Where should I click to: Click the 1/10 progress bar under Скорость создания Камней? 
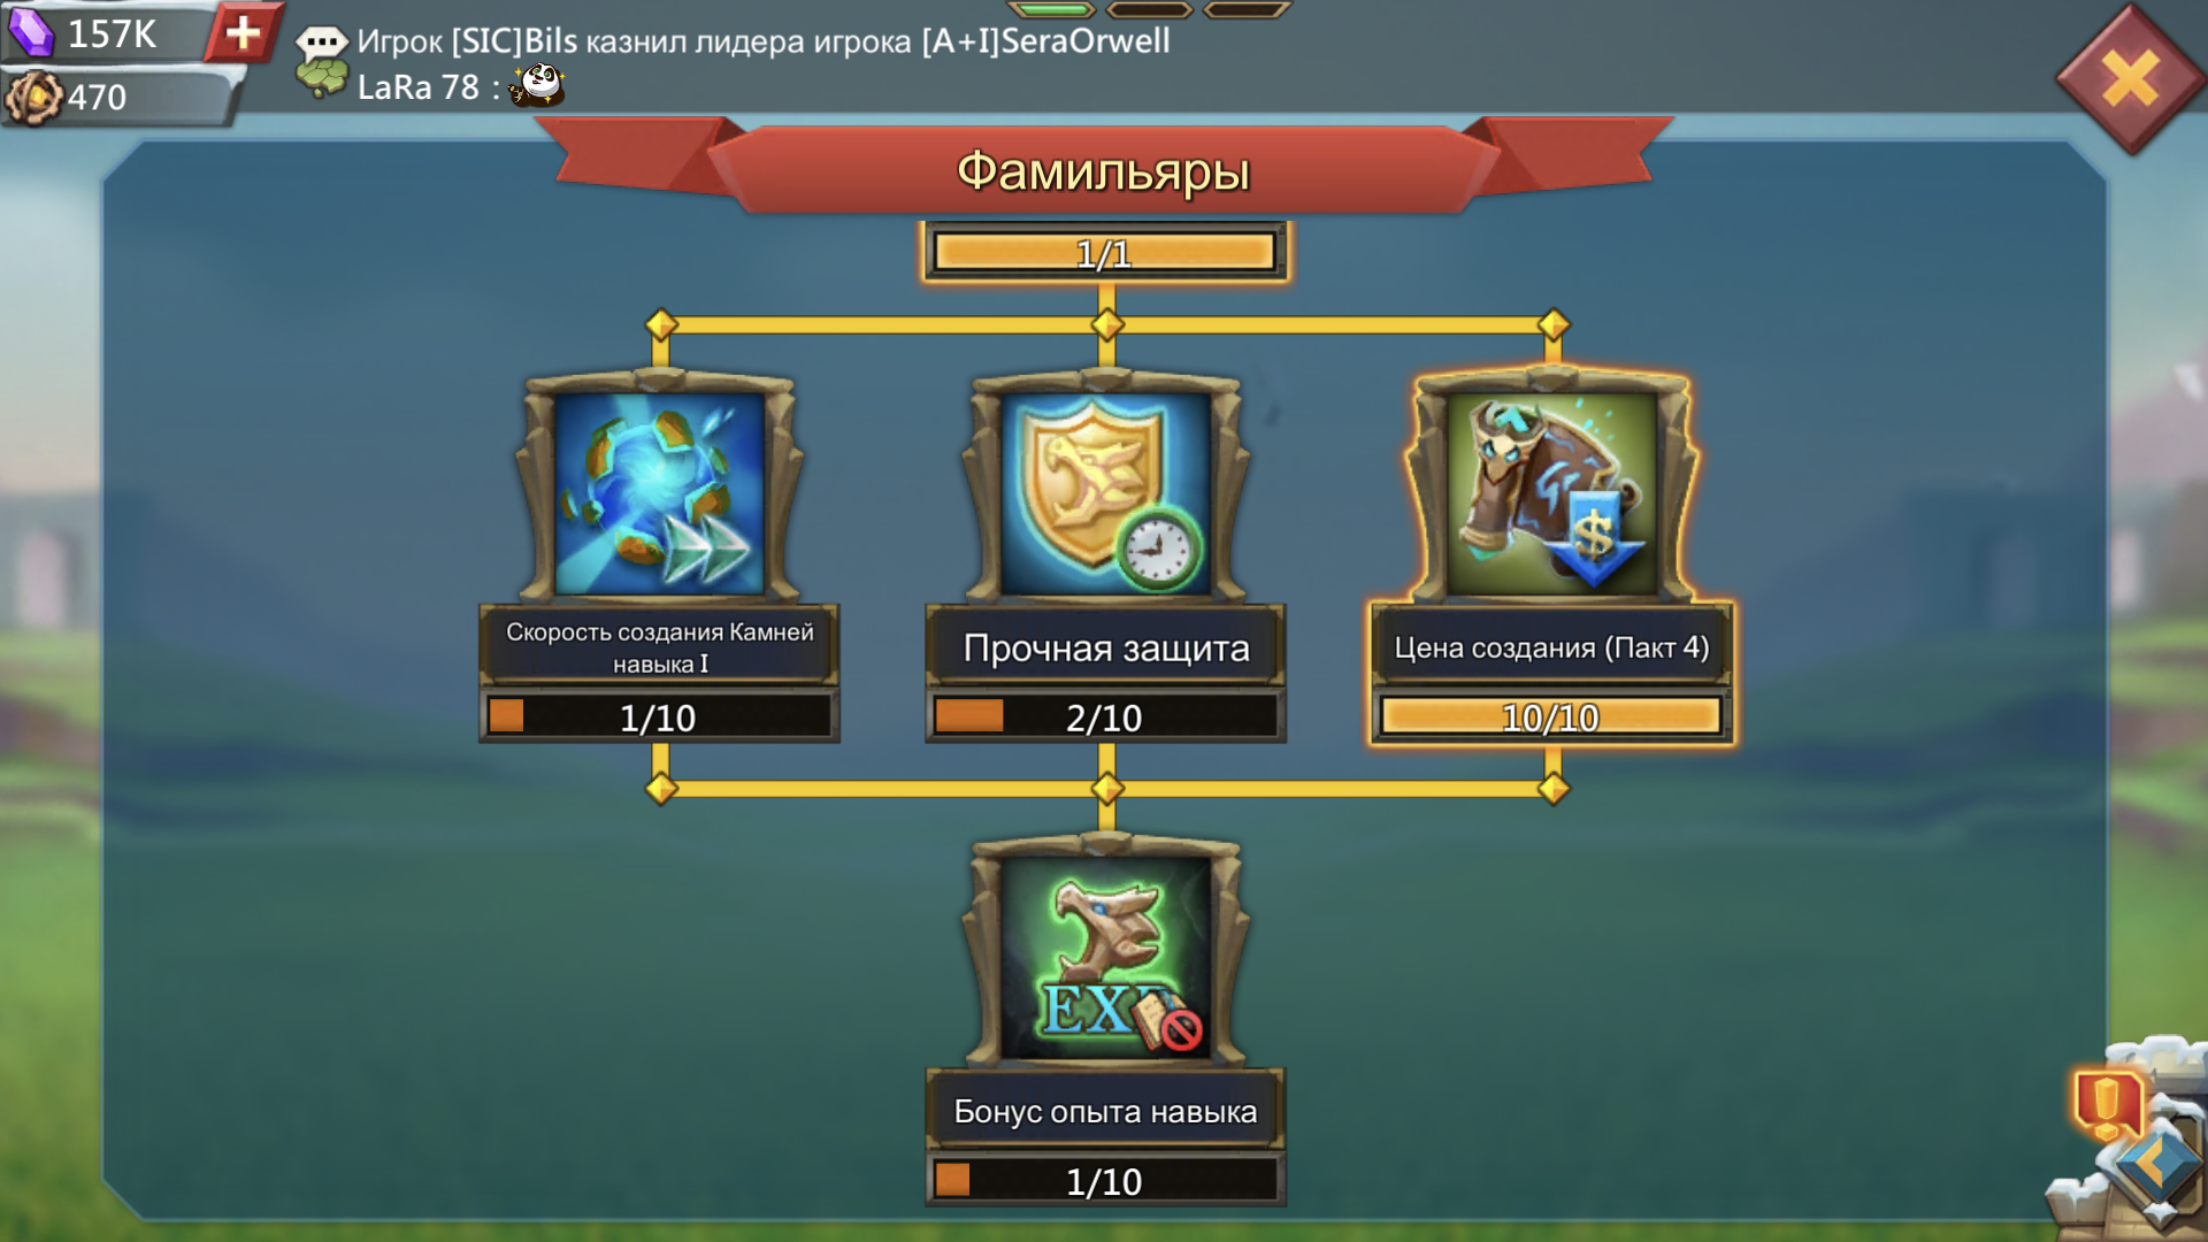coord(659,716)
